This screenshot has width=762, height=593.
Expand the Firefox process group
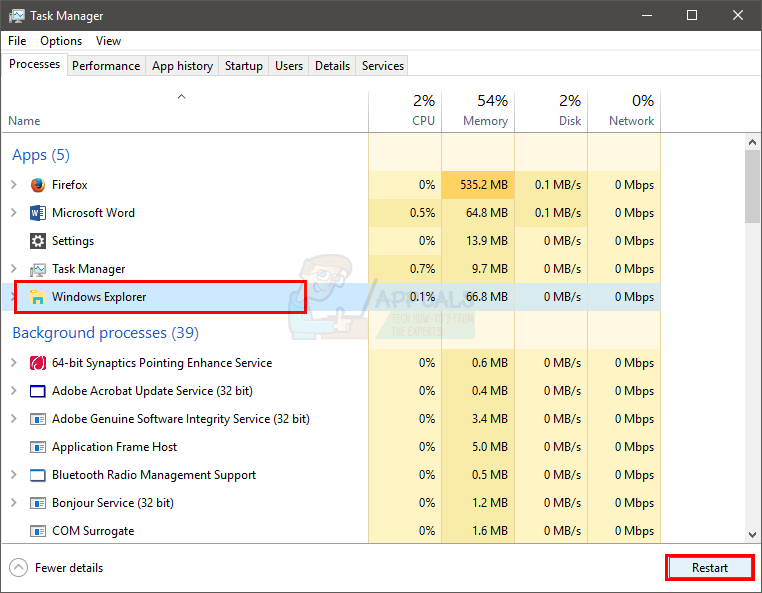[x=13, y=185]
